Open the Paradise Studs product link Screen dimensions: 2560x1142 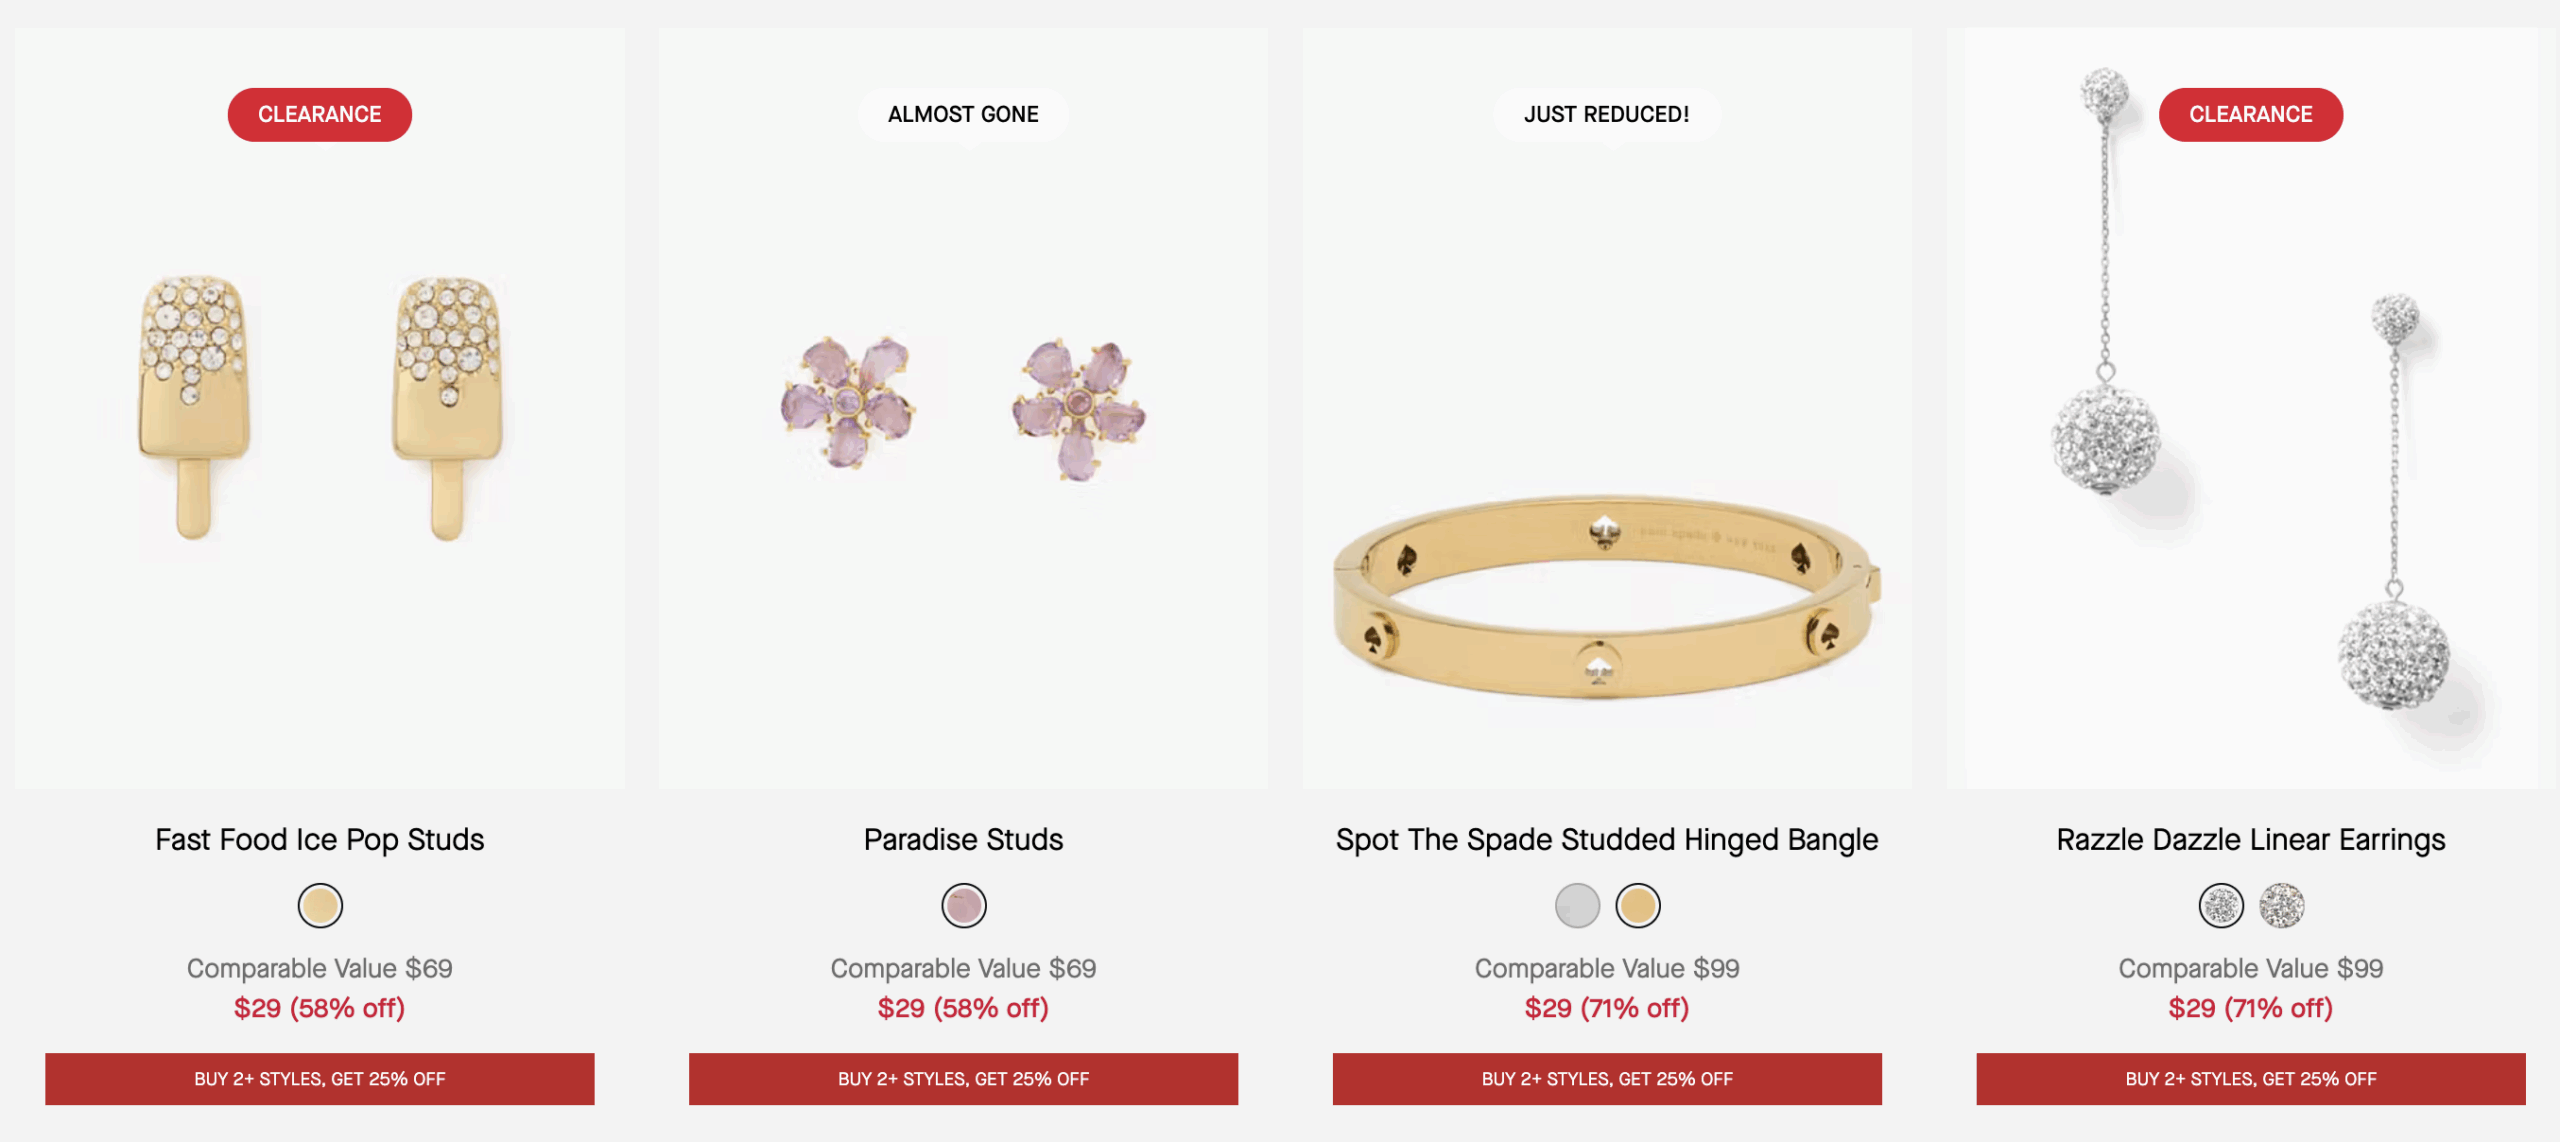tap(963, 840)
